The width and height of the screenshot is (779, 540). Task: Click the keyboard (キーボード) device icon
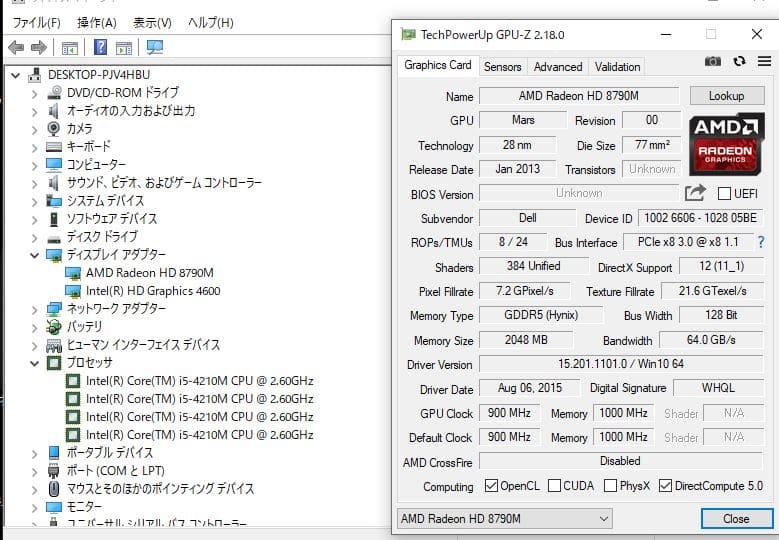tap(54, 147)
